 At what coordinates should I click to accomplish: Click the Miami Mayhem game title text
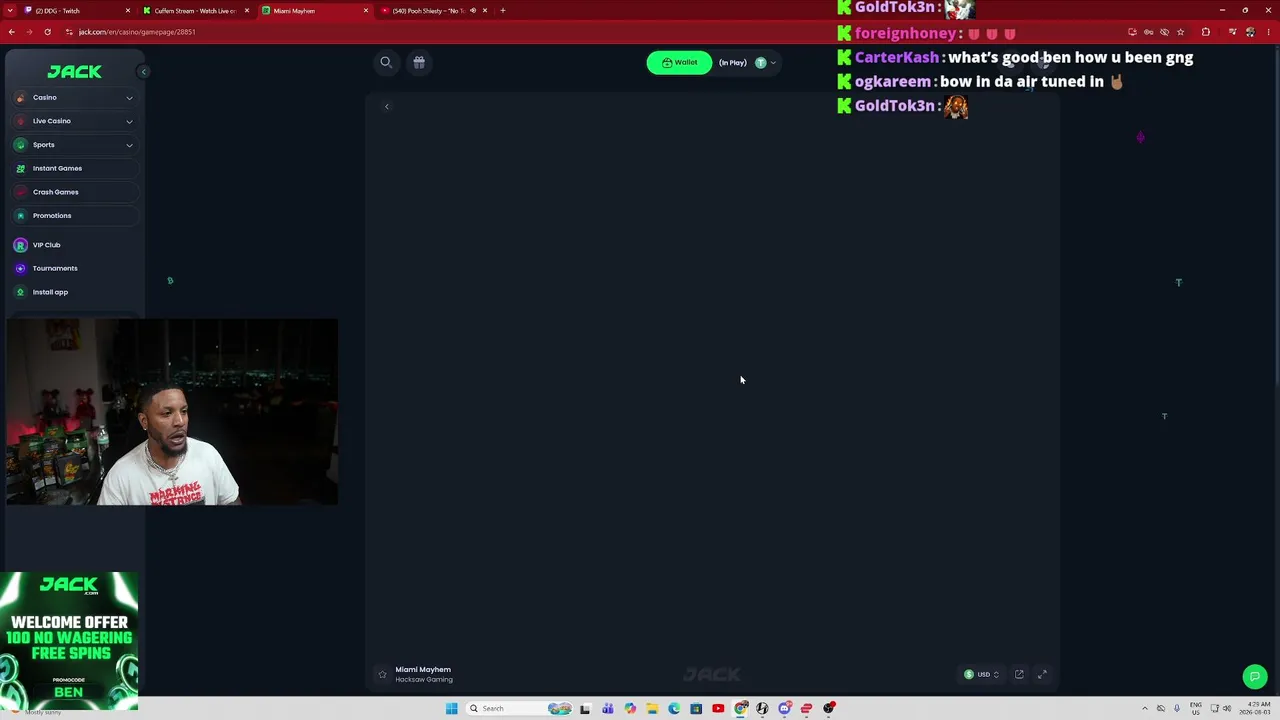(x=423, y=670)
